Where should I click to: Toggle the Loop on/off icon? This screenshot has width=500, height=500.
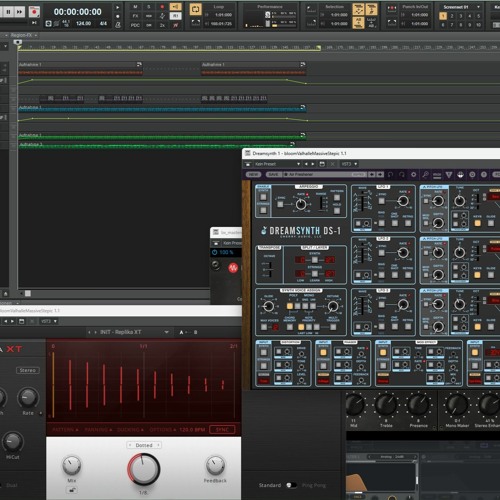point(195,9)
